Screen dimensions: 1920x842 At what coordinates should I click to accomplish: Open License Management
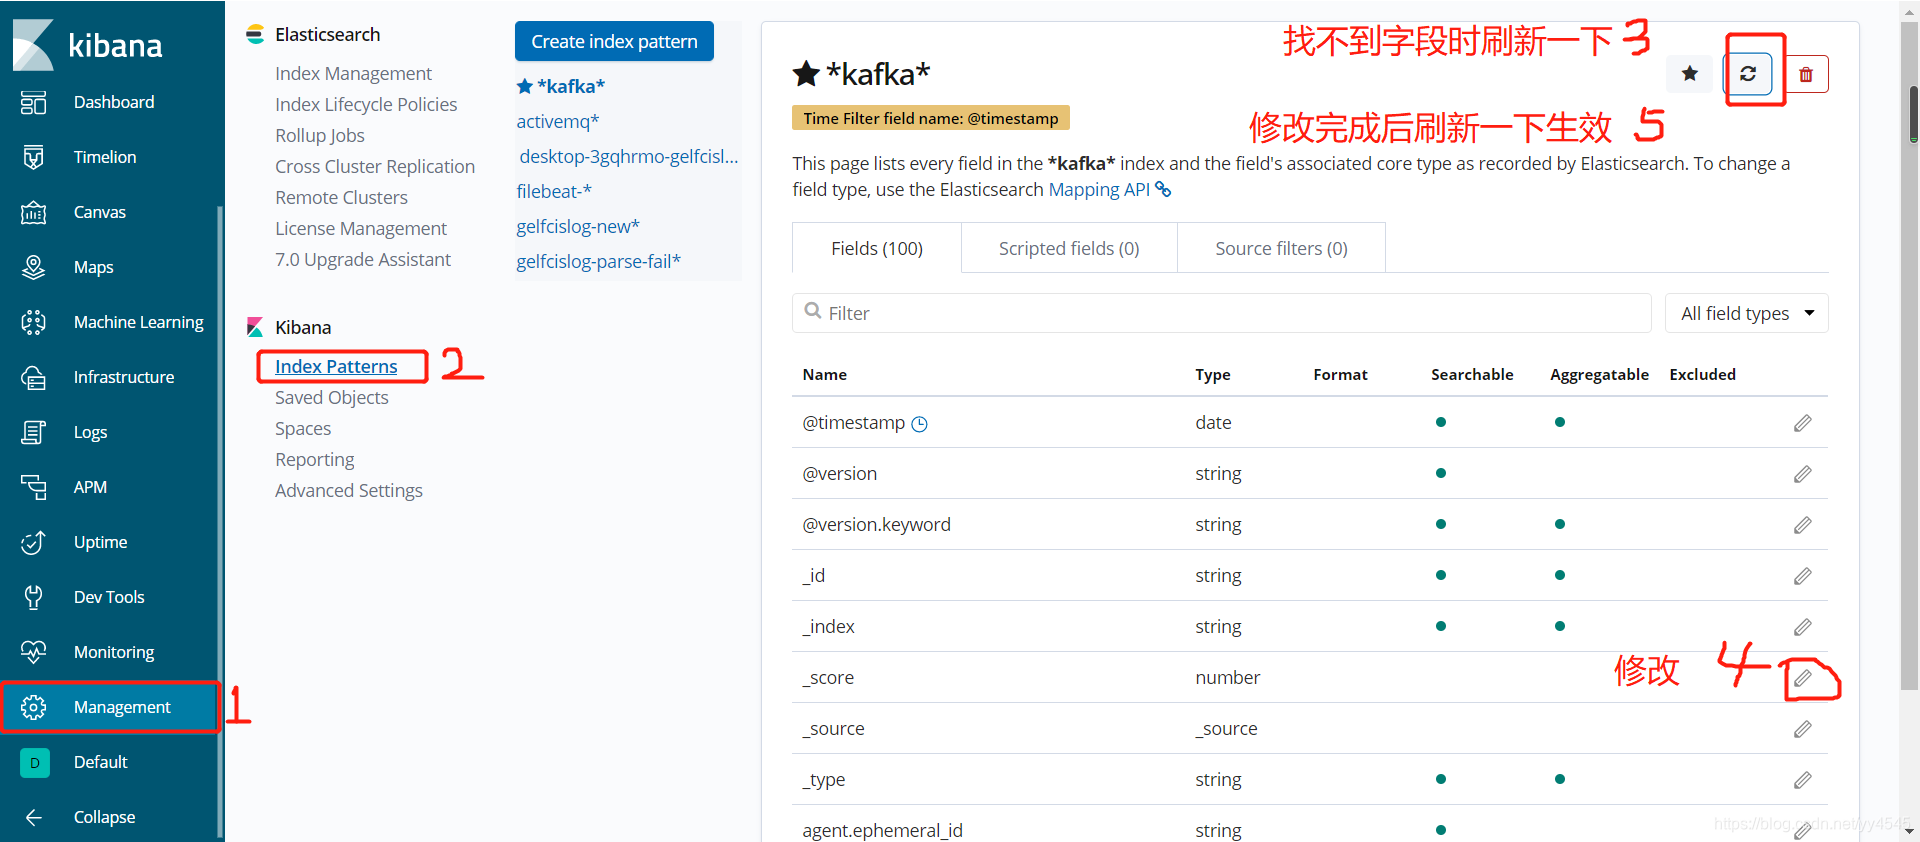click(361, 228)
